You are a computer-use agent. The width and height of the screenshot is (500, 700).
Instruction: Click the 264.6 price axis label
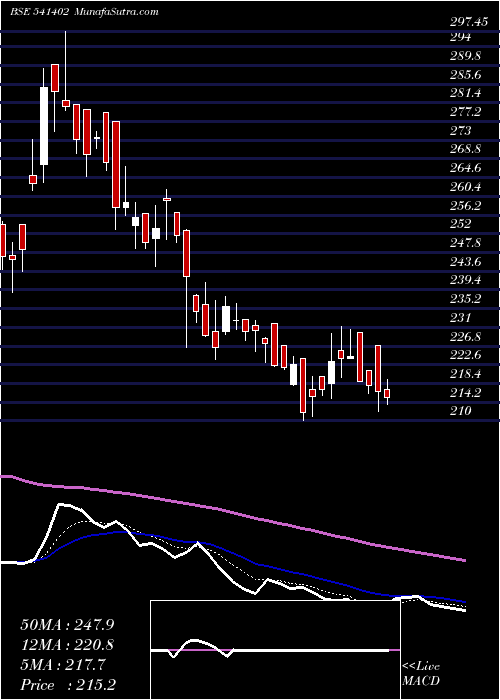click(465, 168)
